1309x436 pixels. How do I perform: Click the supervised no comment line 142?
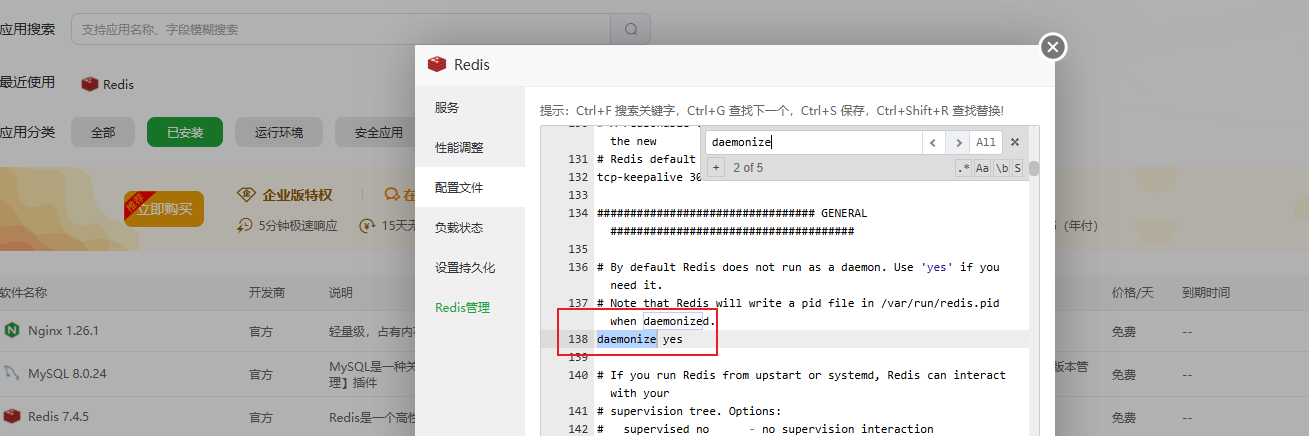(765, 429)
